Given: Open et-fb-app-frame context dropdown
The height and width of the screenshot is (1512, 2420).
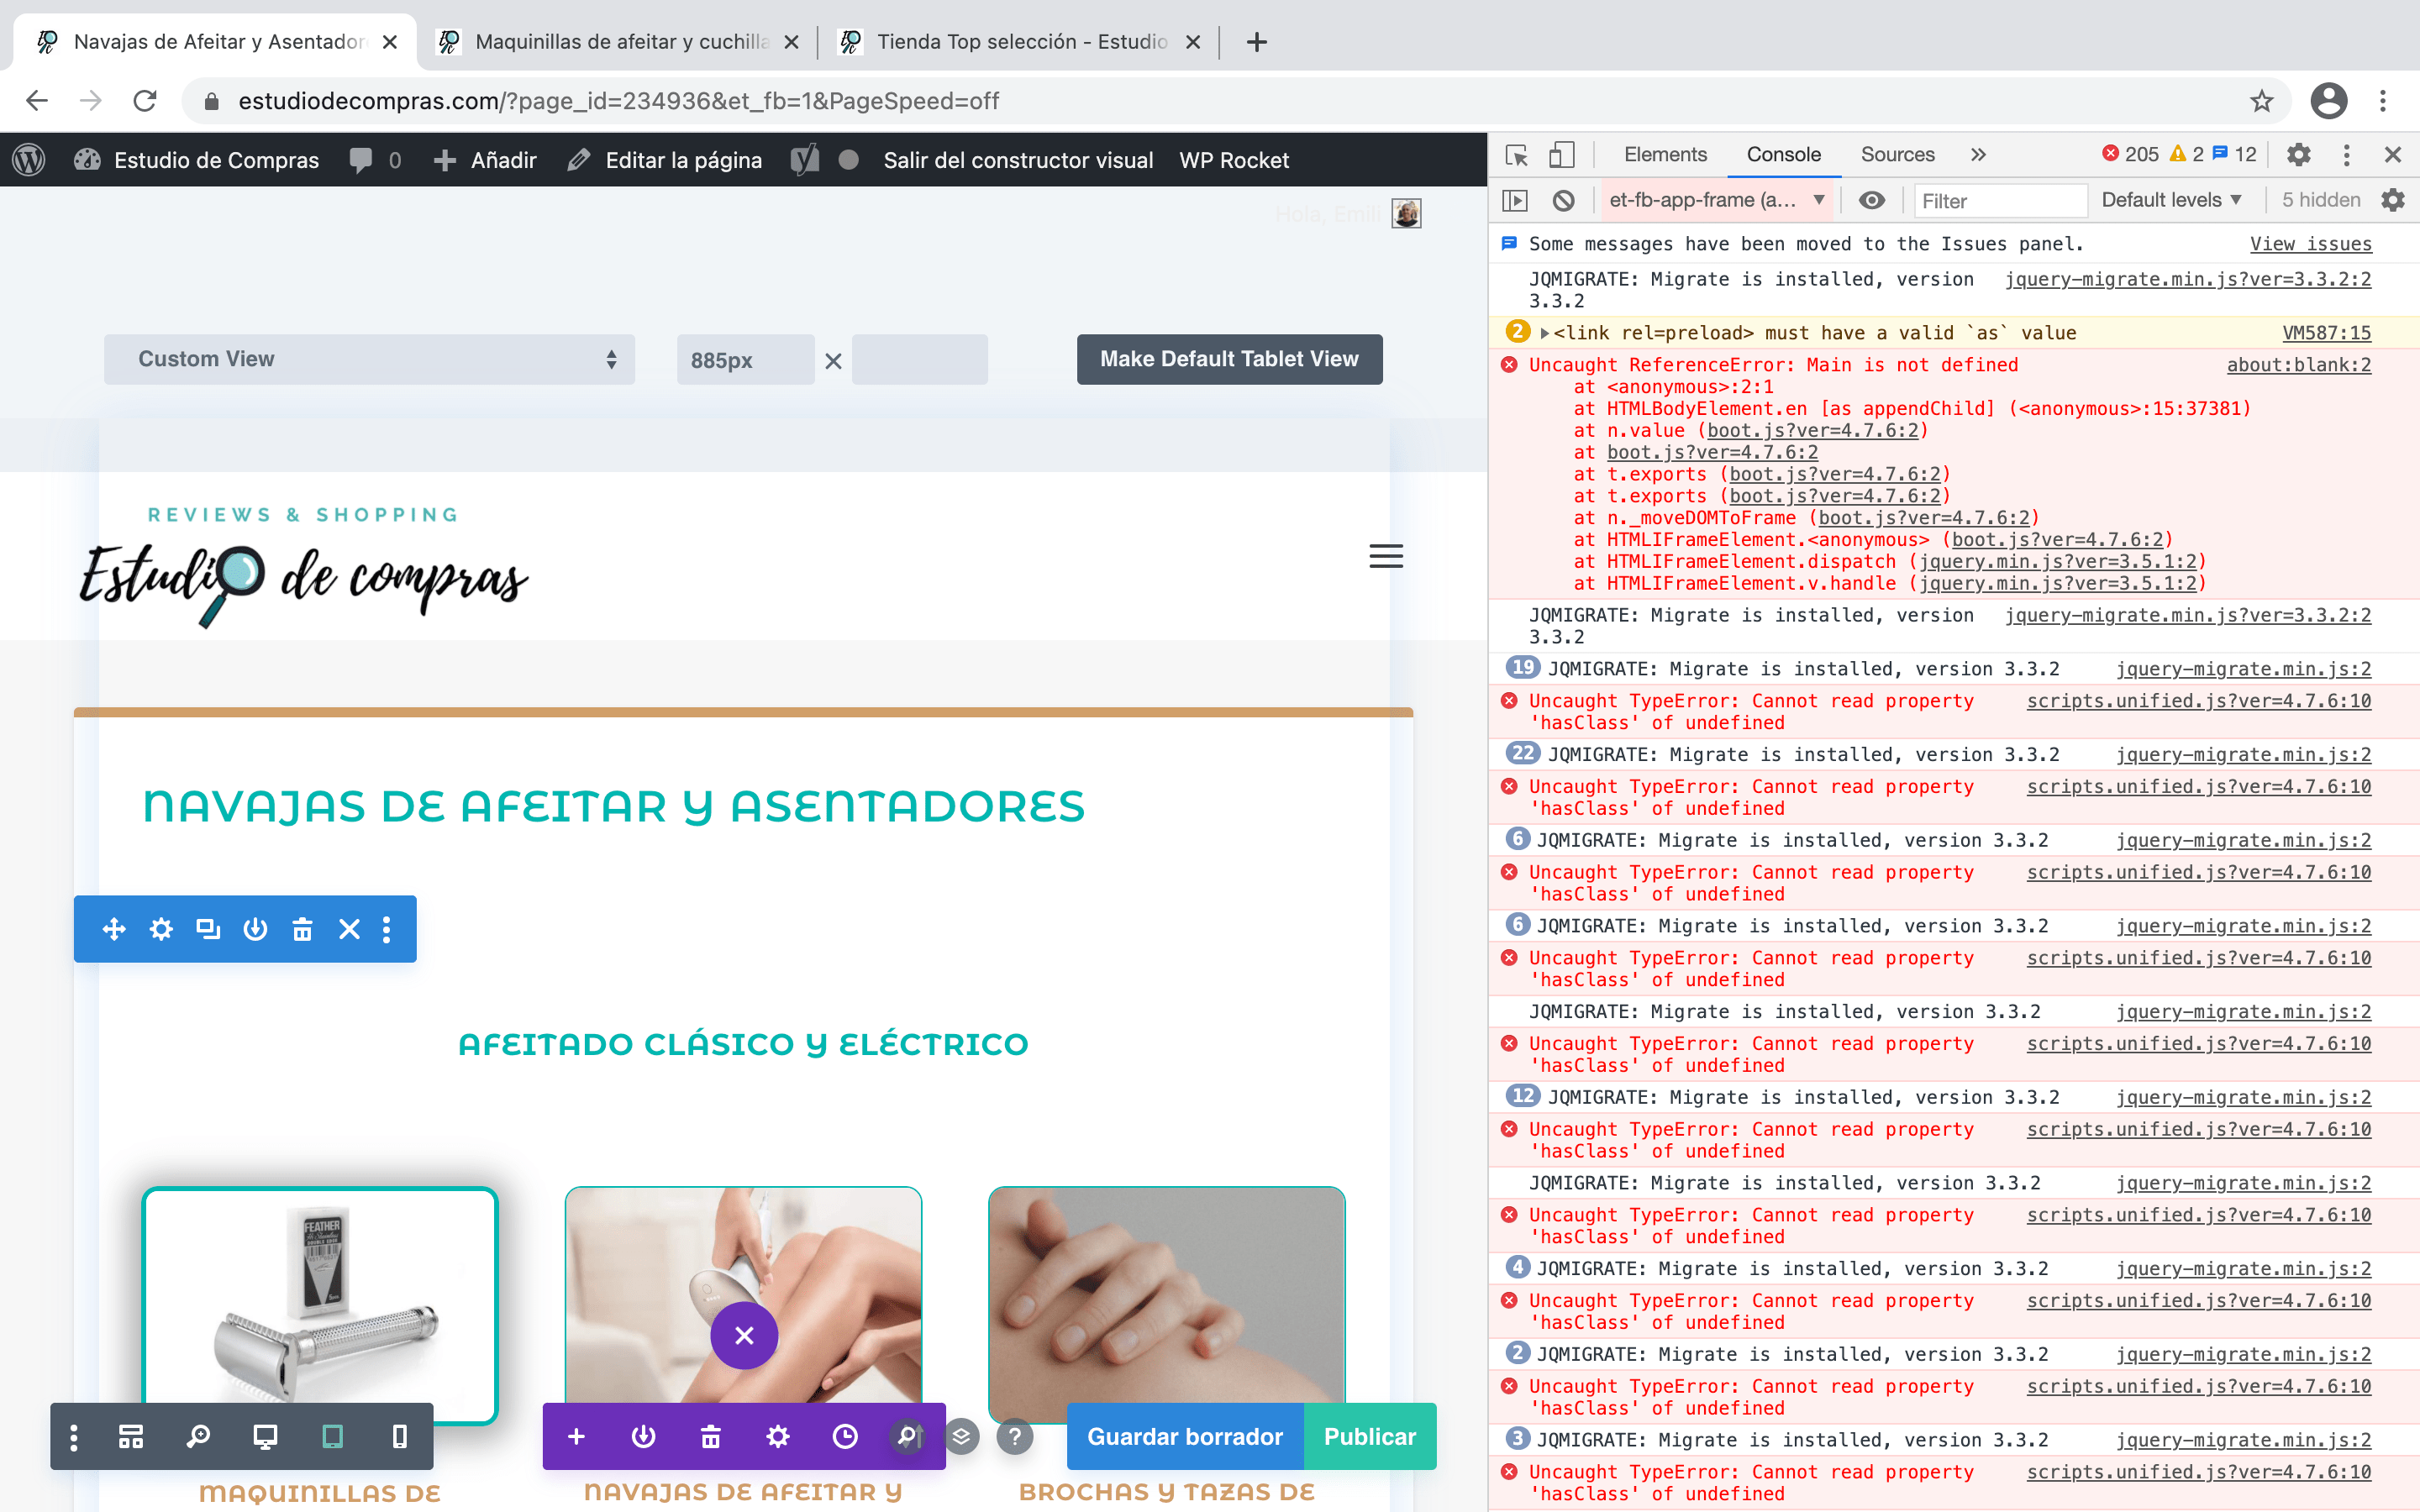Looking at the screenshot, I should [1716, 201].
